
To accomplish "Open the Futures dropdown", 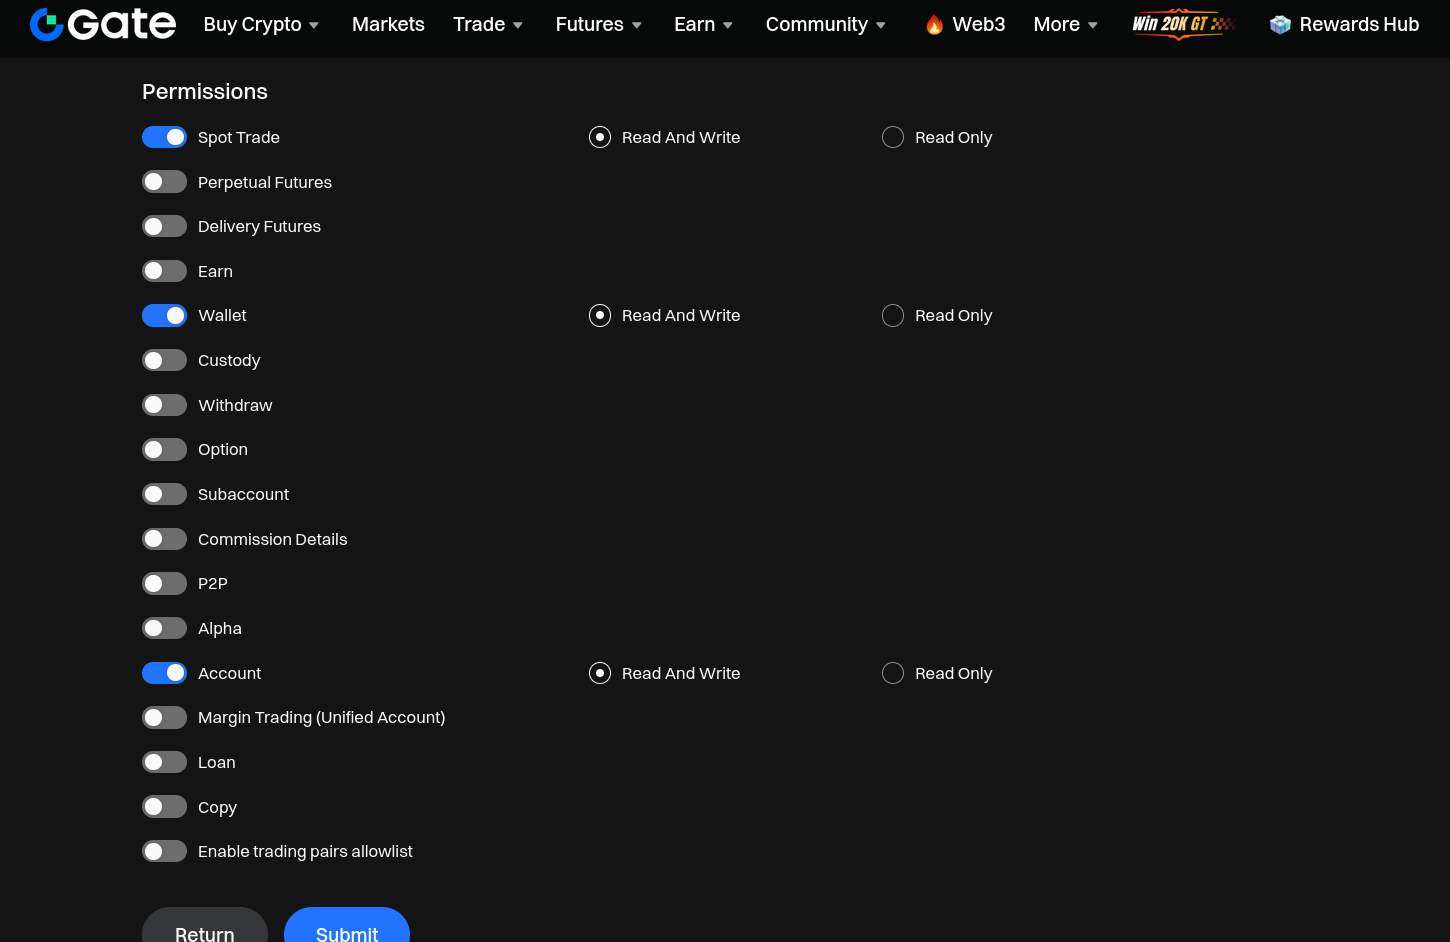I will [x=597, y=24].
